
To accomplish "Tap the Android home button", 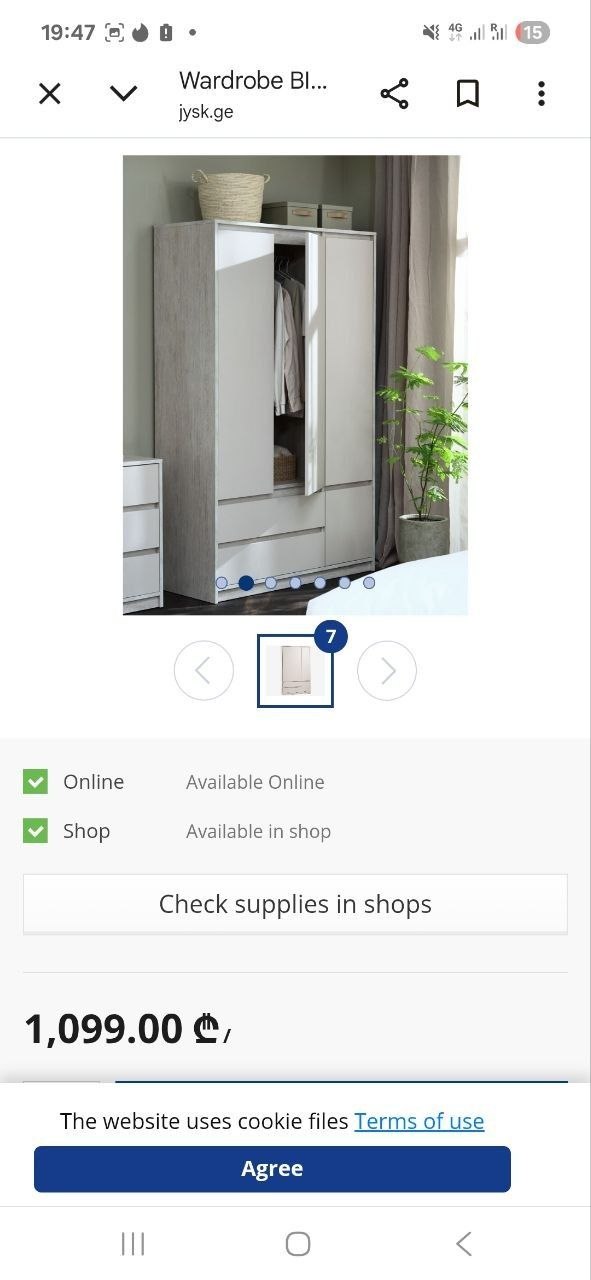I will [x=298, y=1243].
